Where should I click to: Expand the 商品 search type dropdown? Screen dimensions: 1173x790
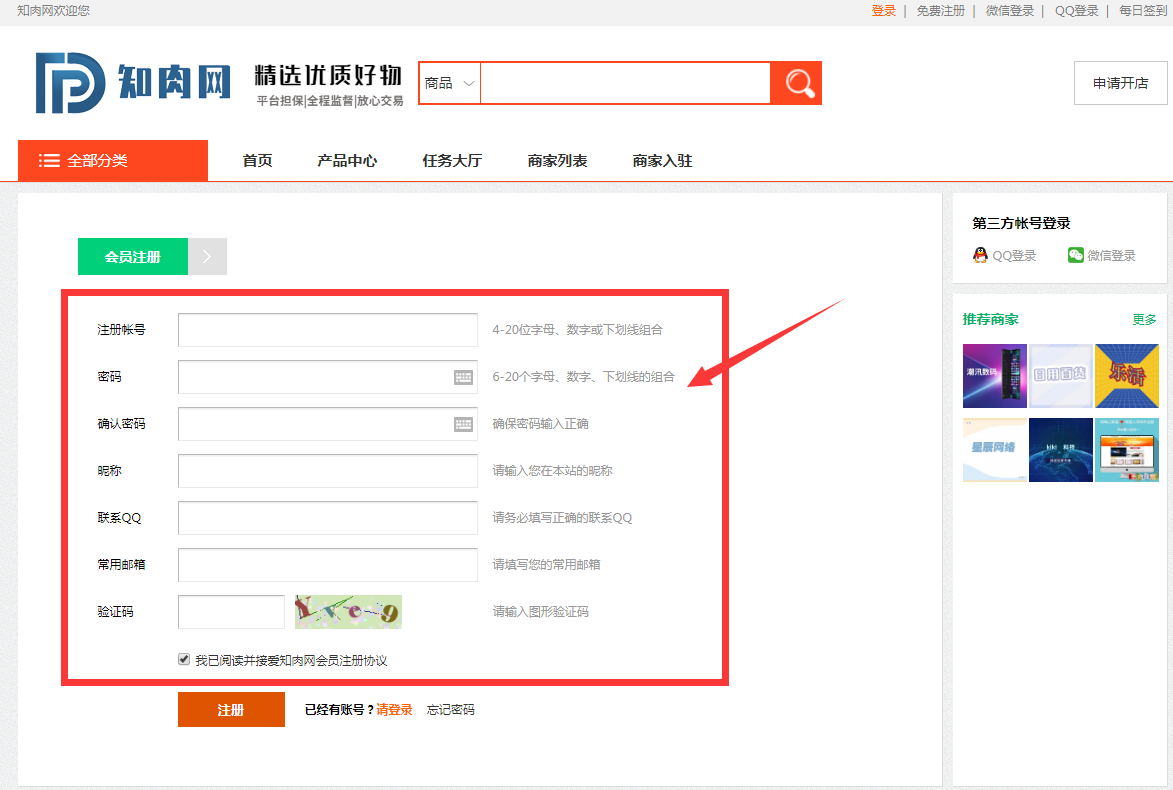(x=449, y=83)
